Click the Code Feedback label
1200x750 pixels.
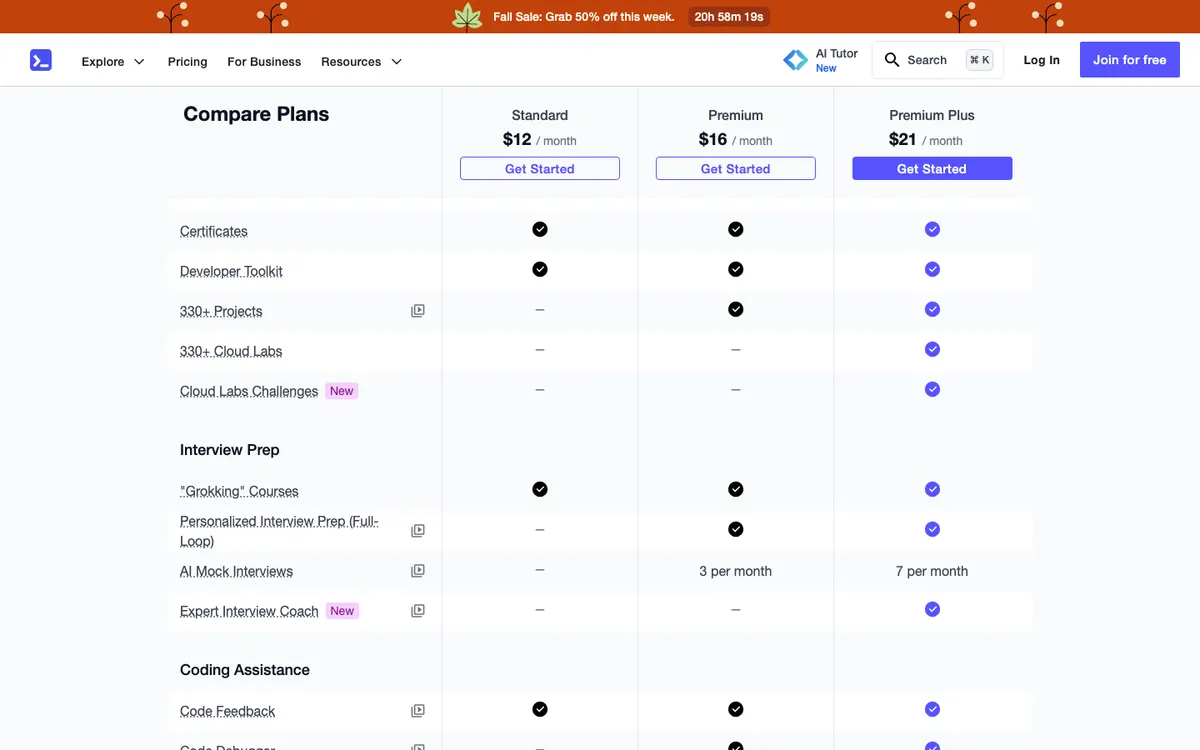[227, 711]
